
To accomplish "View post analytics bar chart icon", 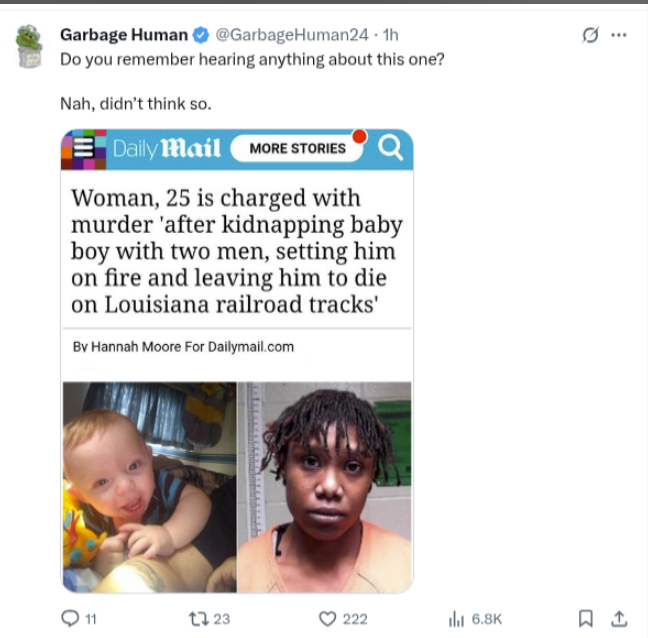I will click(459, 619).
